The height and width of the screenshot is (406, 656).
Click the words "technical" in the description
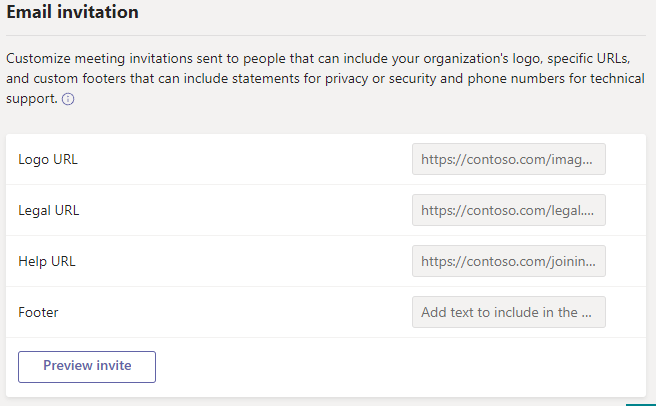point(618,79)
